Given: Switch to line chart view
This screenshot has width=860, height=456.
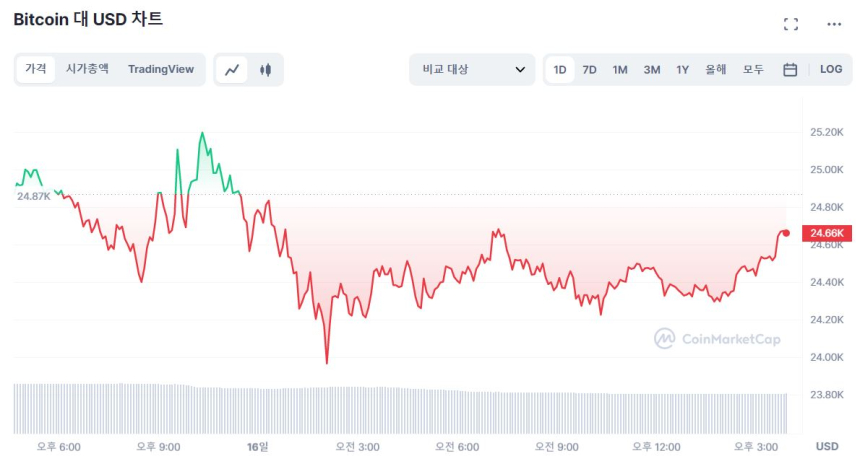Looking at the screenshot, I should (232, 70).
